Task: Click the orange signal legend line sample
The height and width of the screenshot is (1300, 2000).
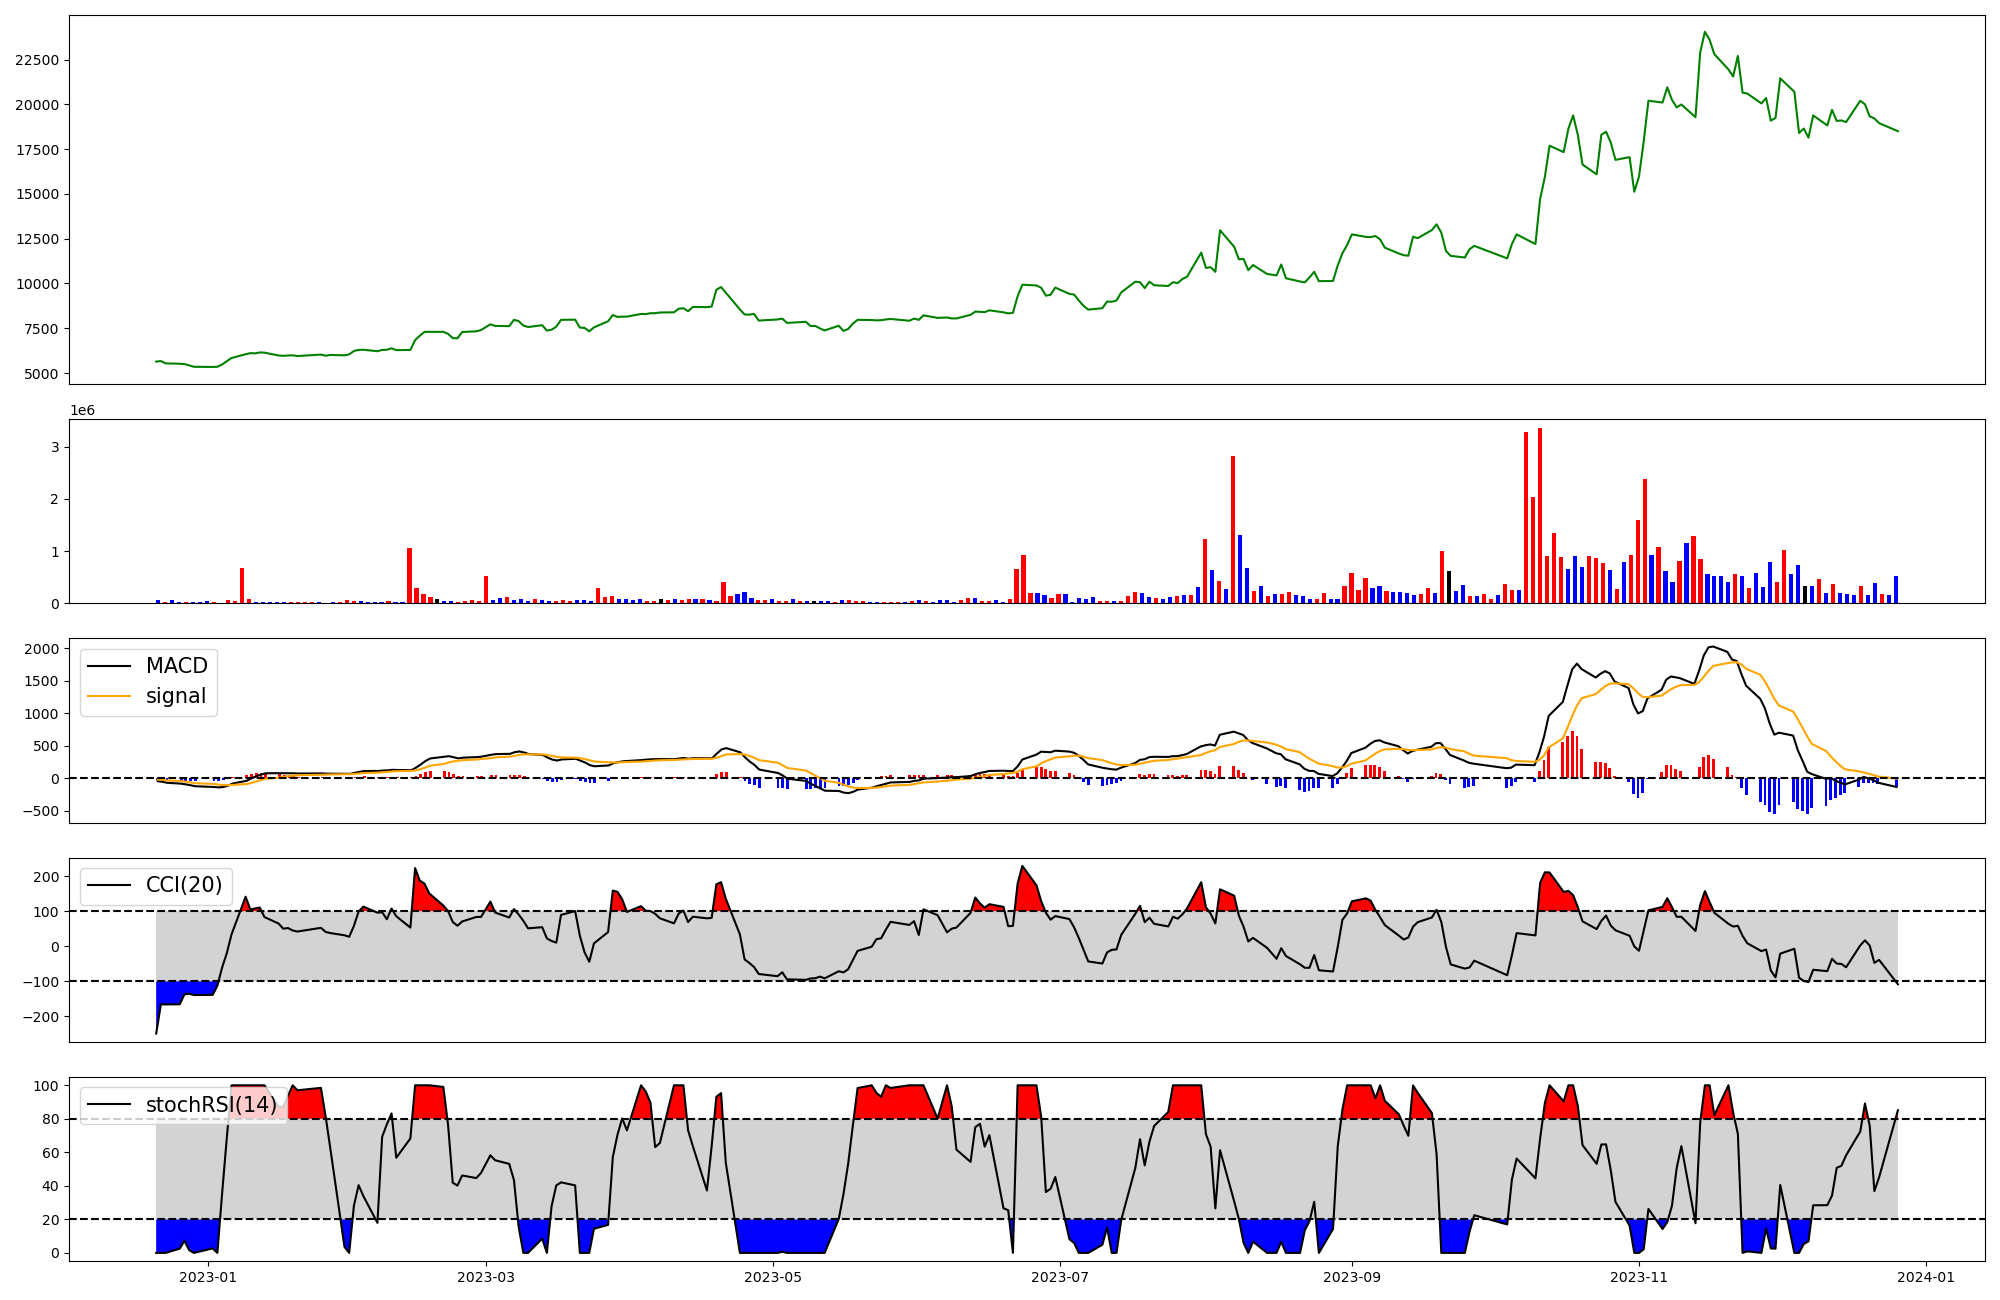Action: point(109,696)
